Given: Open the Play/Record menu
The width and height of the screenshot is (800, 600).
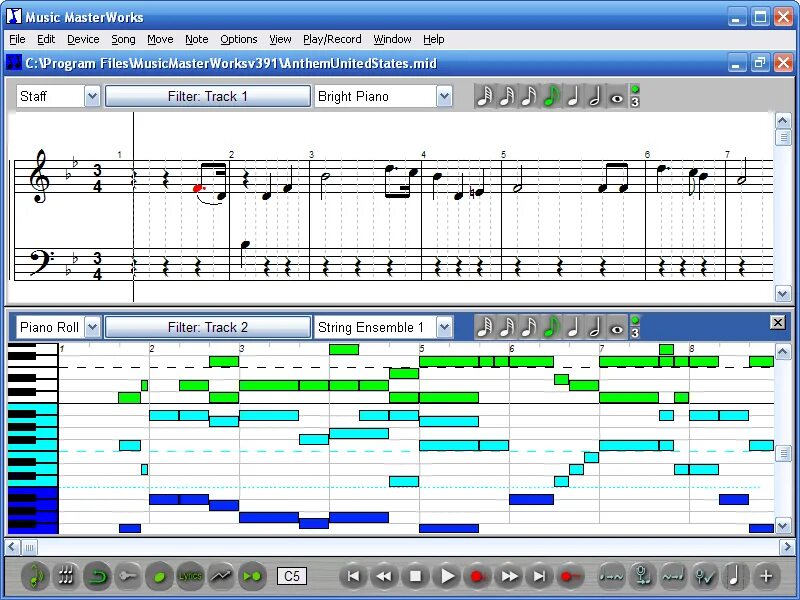Looking at the screenshot, I should tap(332, 39).
